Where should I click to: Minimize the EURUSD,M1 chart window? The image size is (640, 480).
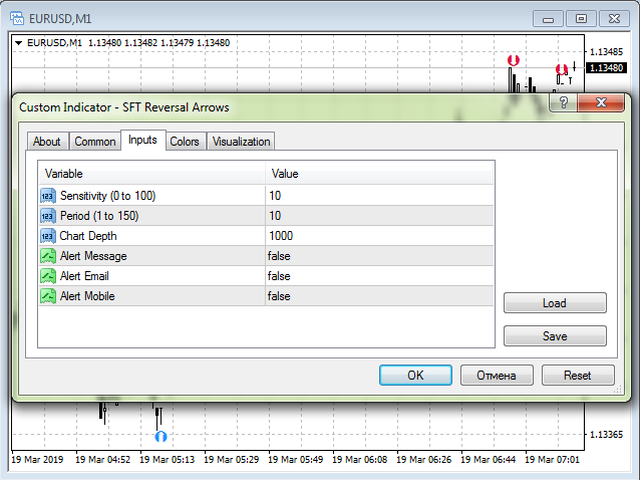549,19
